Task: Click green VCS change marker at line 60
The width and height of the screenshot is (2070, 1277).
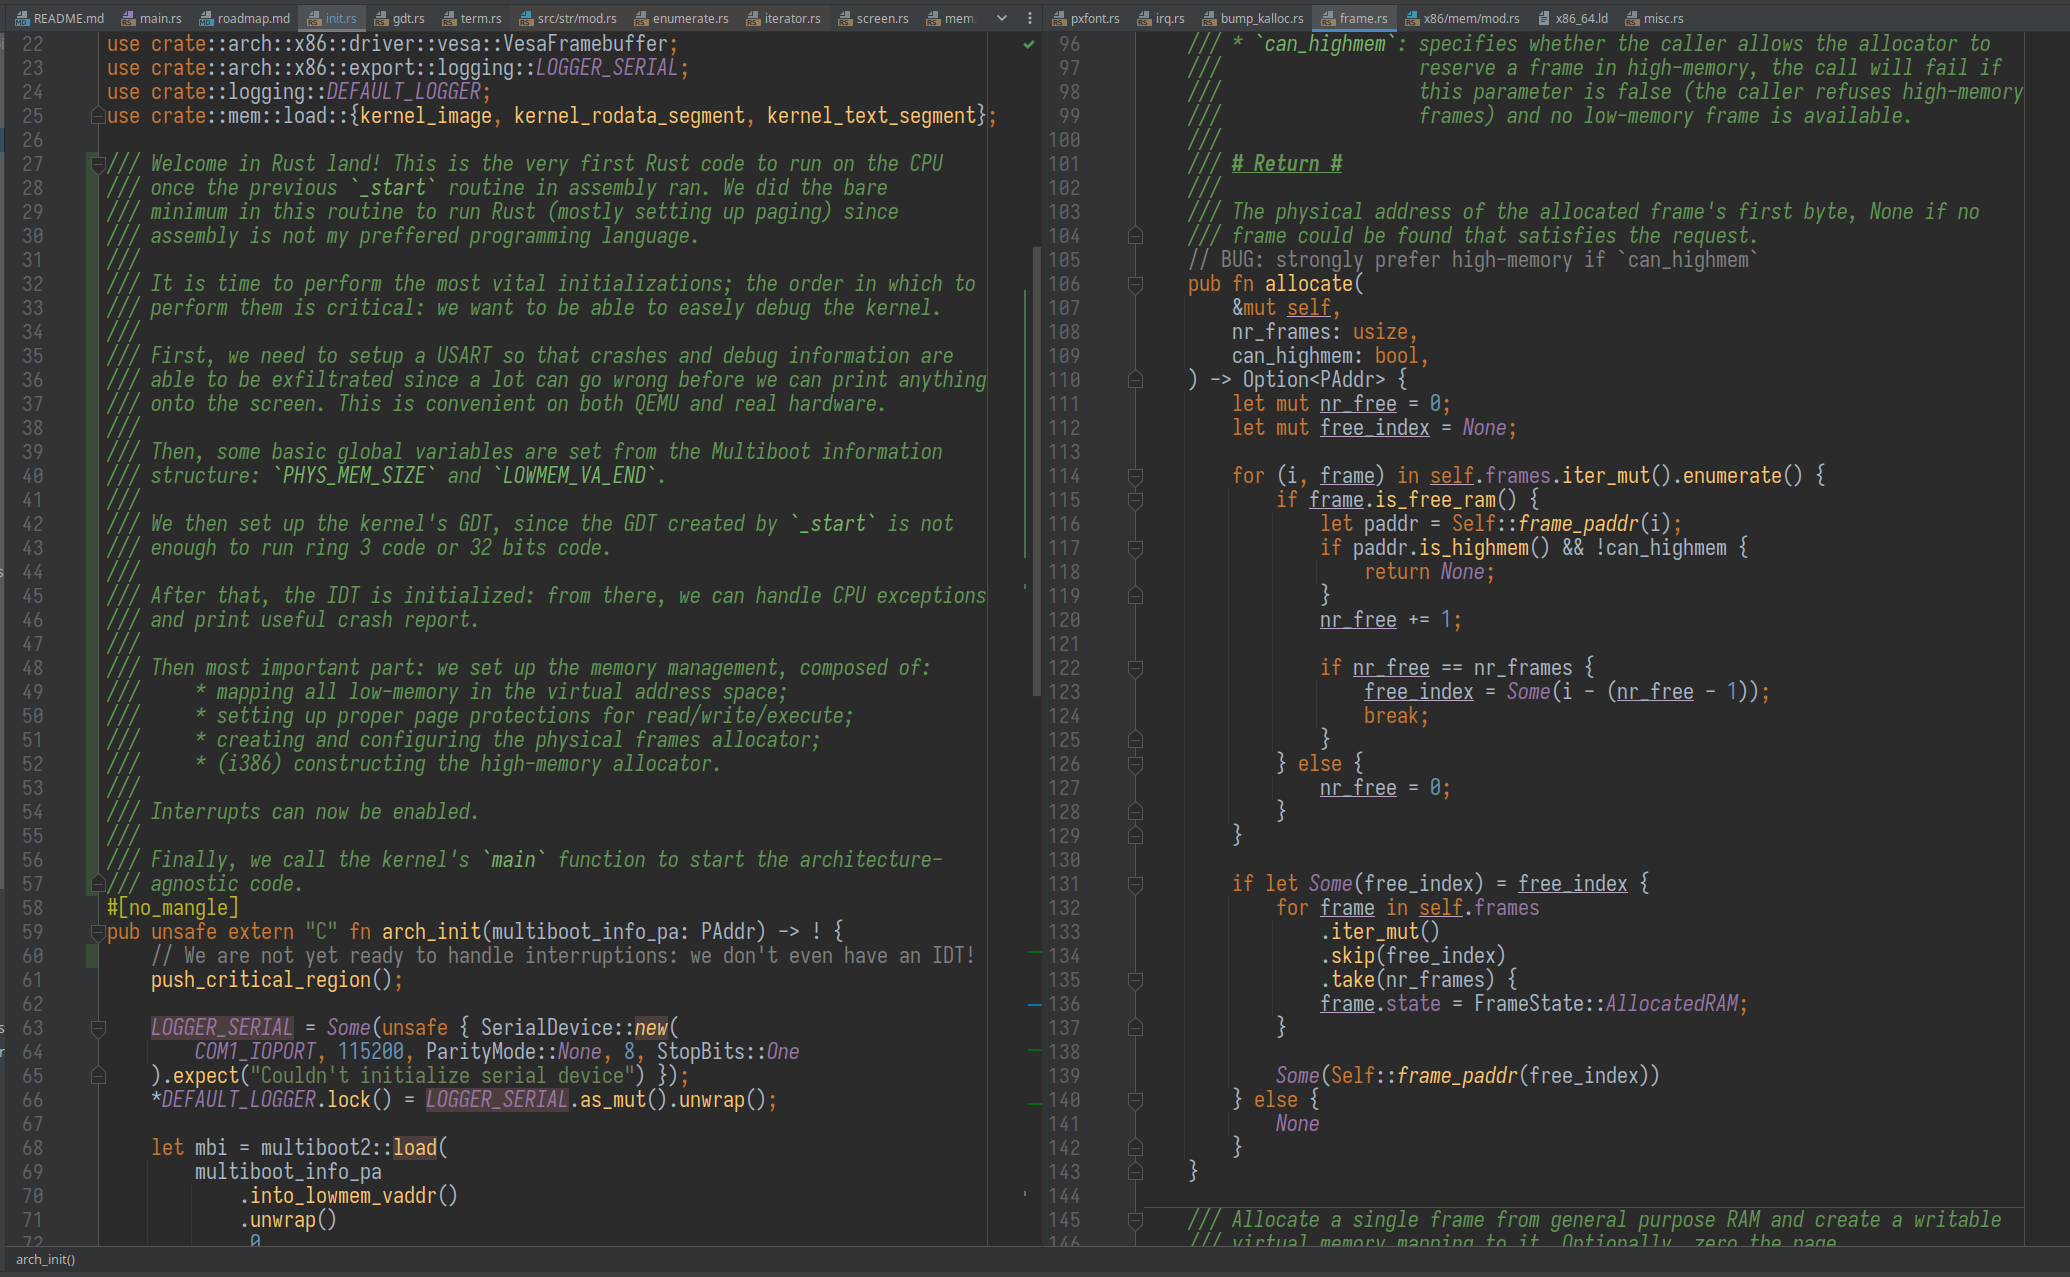Action: tap(92, 956)
